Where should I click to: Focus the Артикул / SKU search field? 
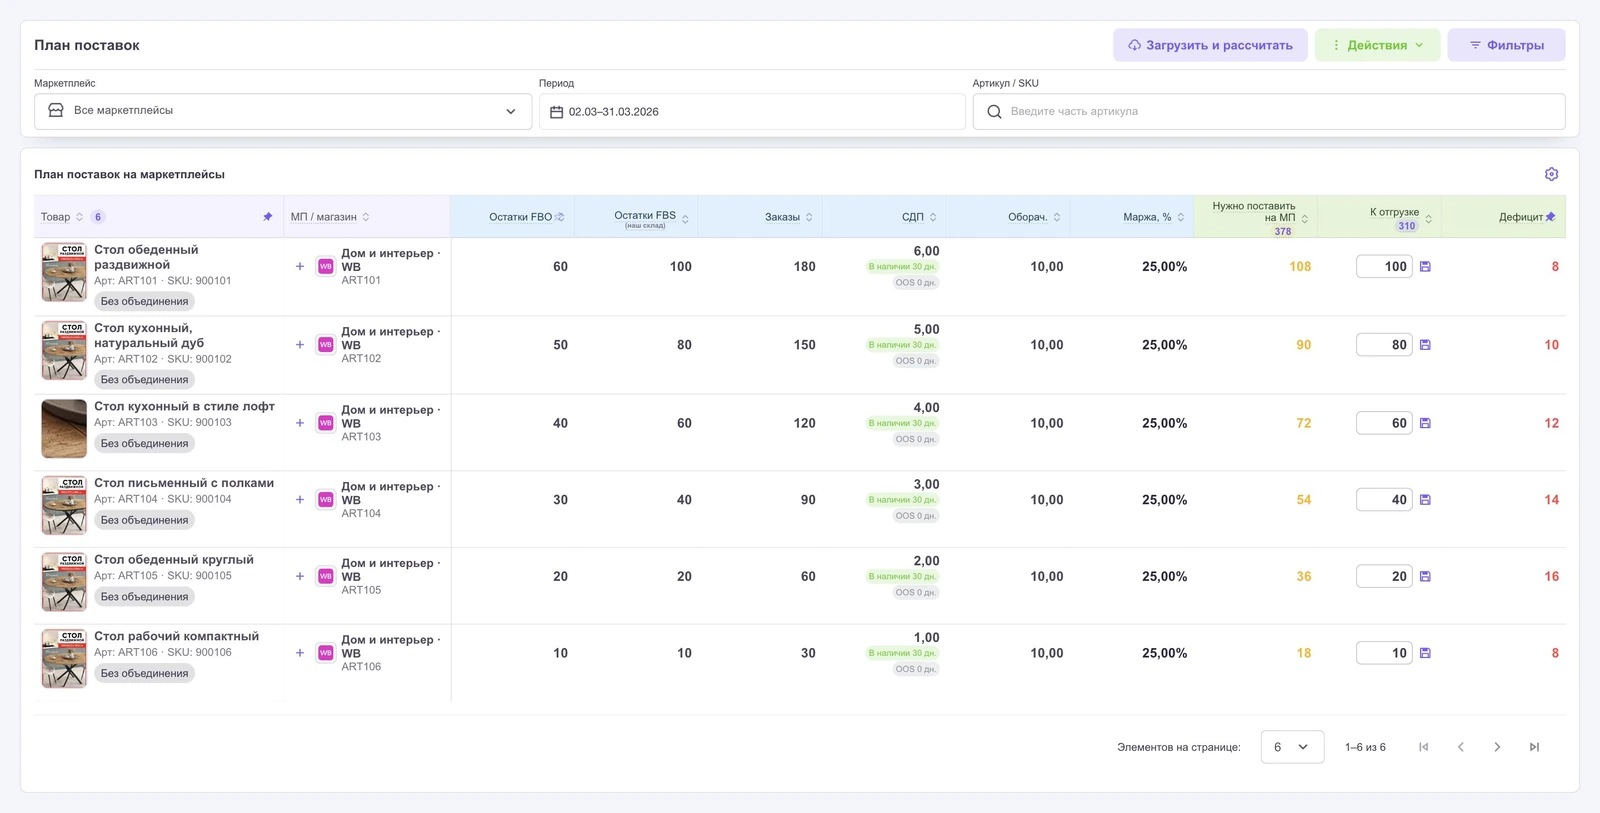pyautogui.click(x=1269, y=111)
